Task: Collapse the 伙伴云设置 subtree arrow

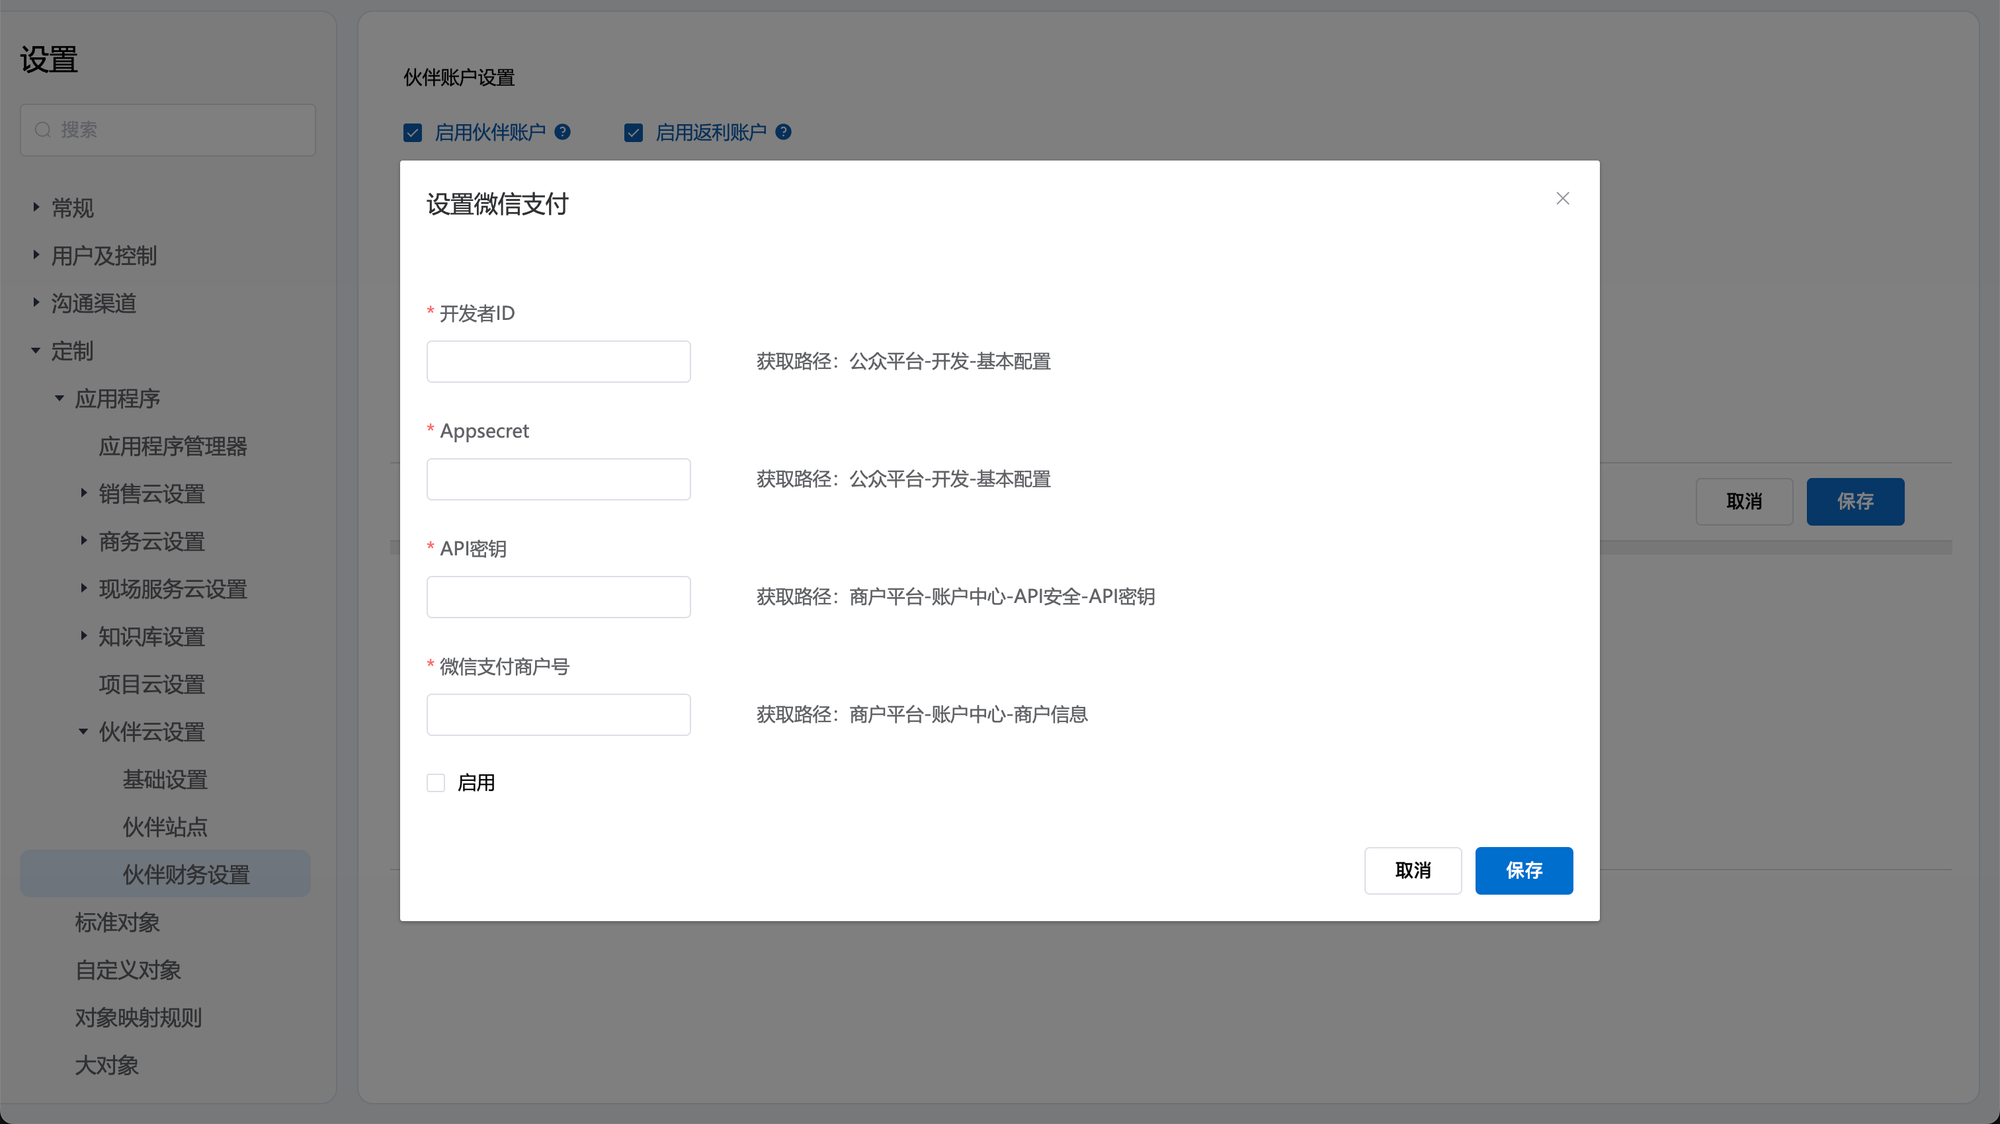Action: pos(83,732)
